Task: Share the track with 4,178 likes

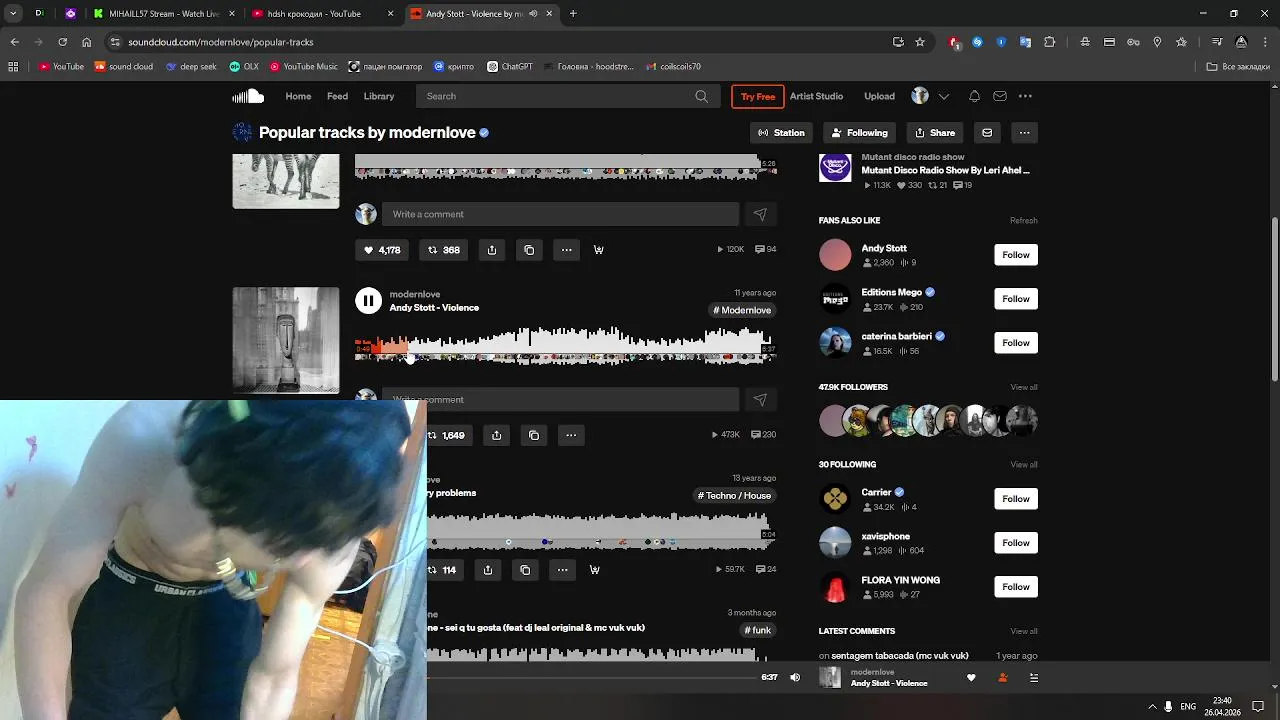Action: pyautogui.click(x=492, y=250)
